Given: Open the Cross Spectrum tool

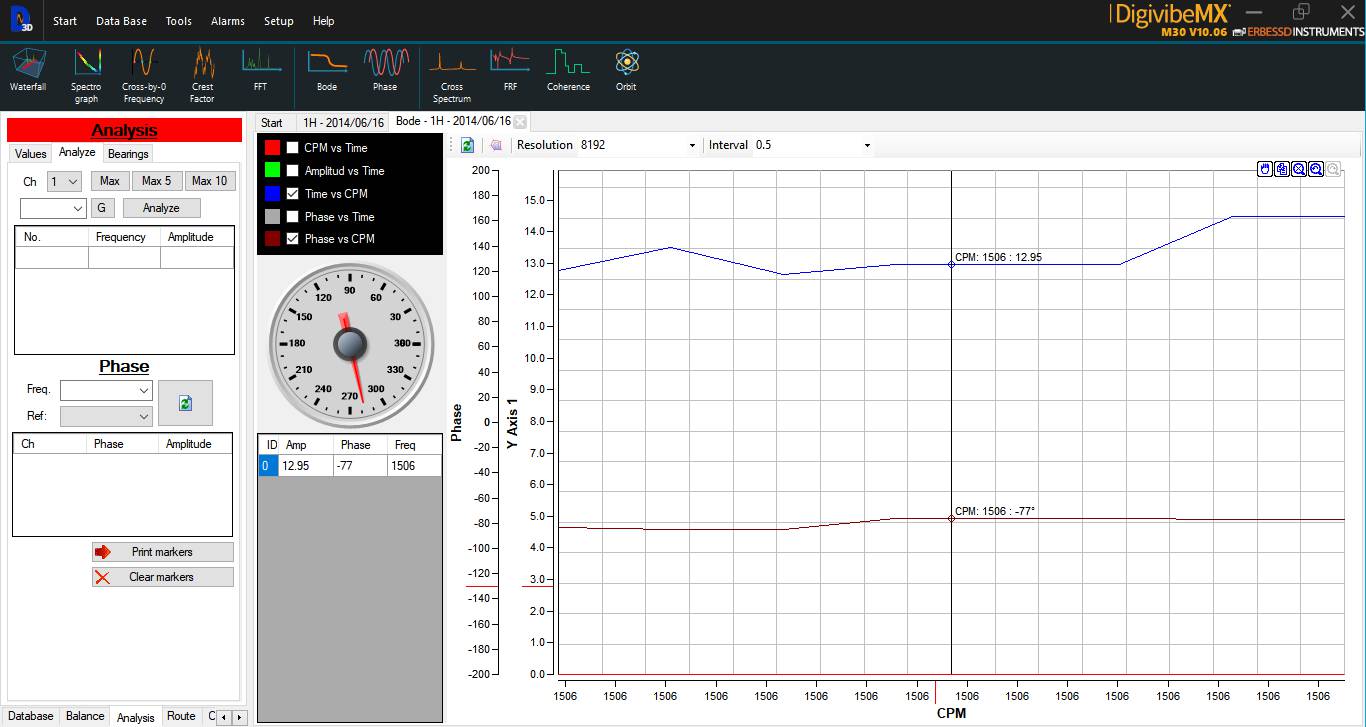Looking at the screenshot, I should [452, 68].
